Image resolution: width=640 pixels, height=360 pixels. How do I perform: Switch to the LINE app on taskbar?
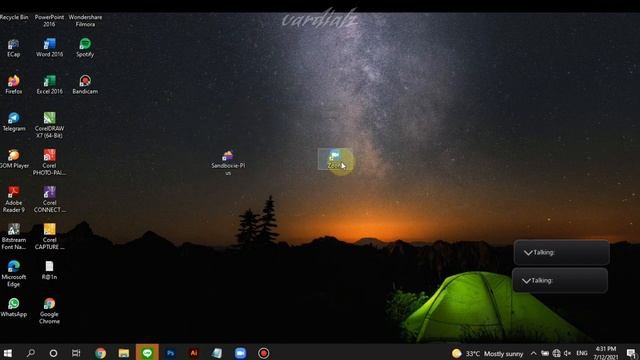147,353
